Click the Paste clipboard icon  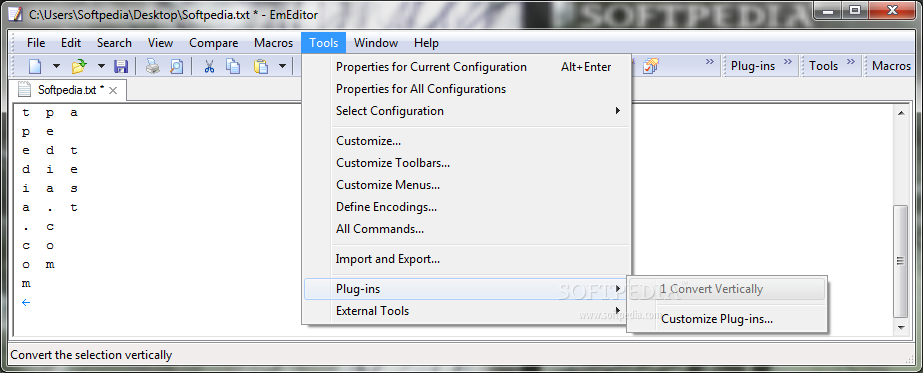(x=261, y=66)
